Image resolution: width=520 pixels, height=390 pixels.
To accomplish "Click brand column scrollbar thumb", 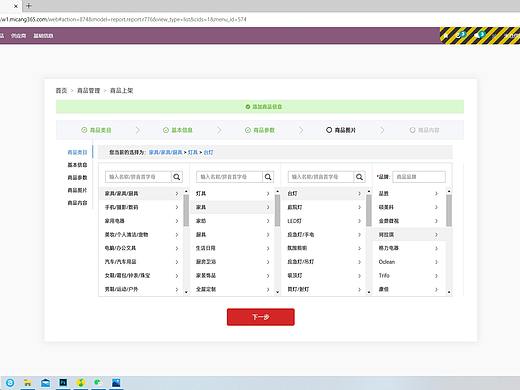I will [449, 210].
